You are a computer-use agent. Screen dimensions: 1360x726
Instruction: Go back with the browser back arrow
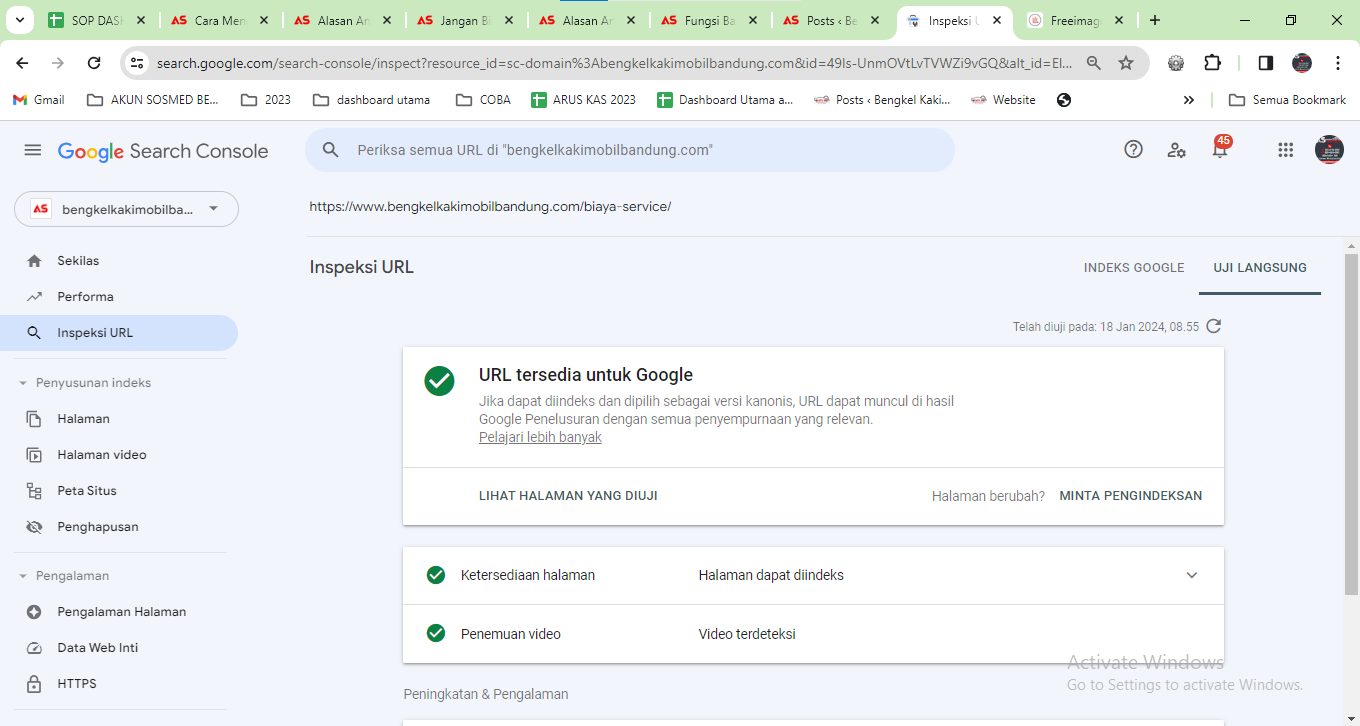click(x=22, y=63)
